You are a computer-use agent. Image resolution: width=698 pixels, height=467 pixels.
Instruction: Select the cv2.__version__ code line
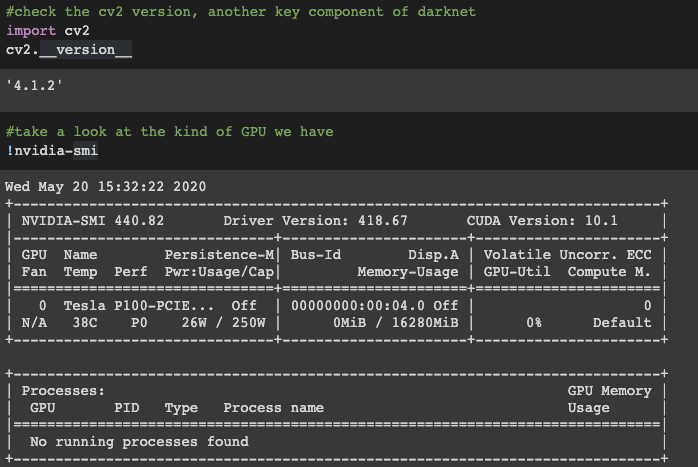(69, 49)
